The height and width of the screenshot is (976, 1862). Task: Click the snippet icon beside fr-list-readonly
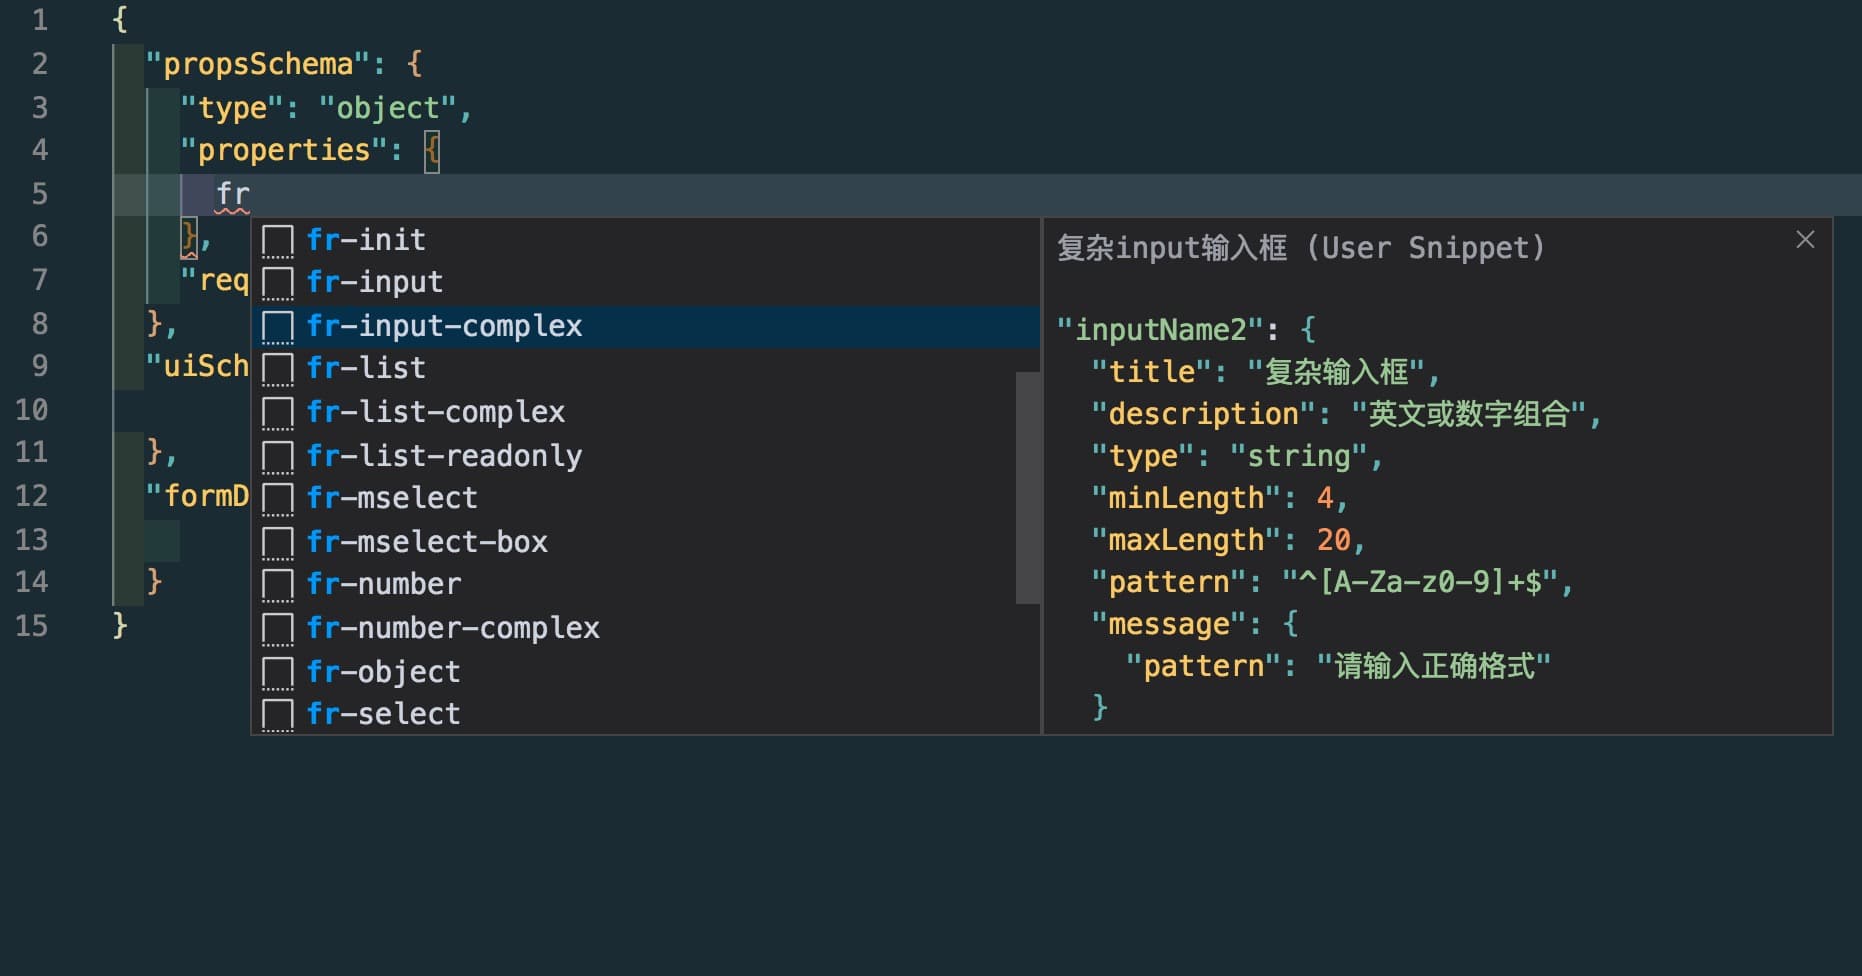[277, 457]
